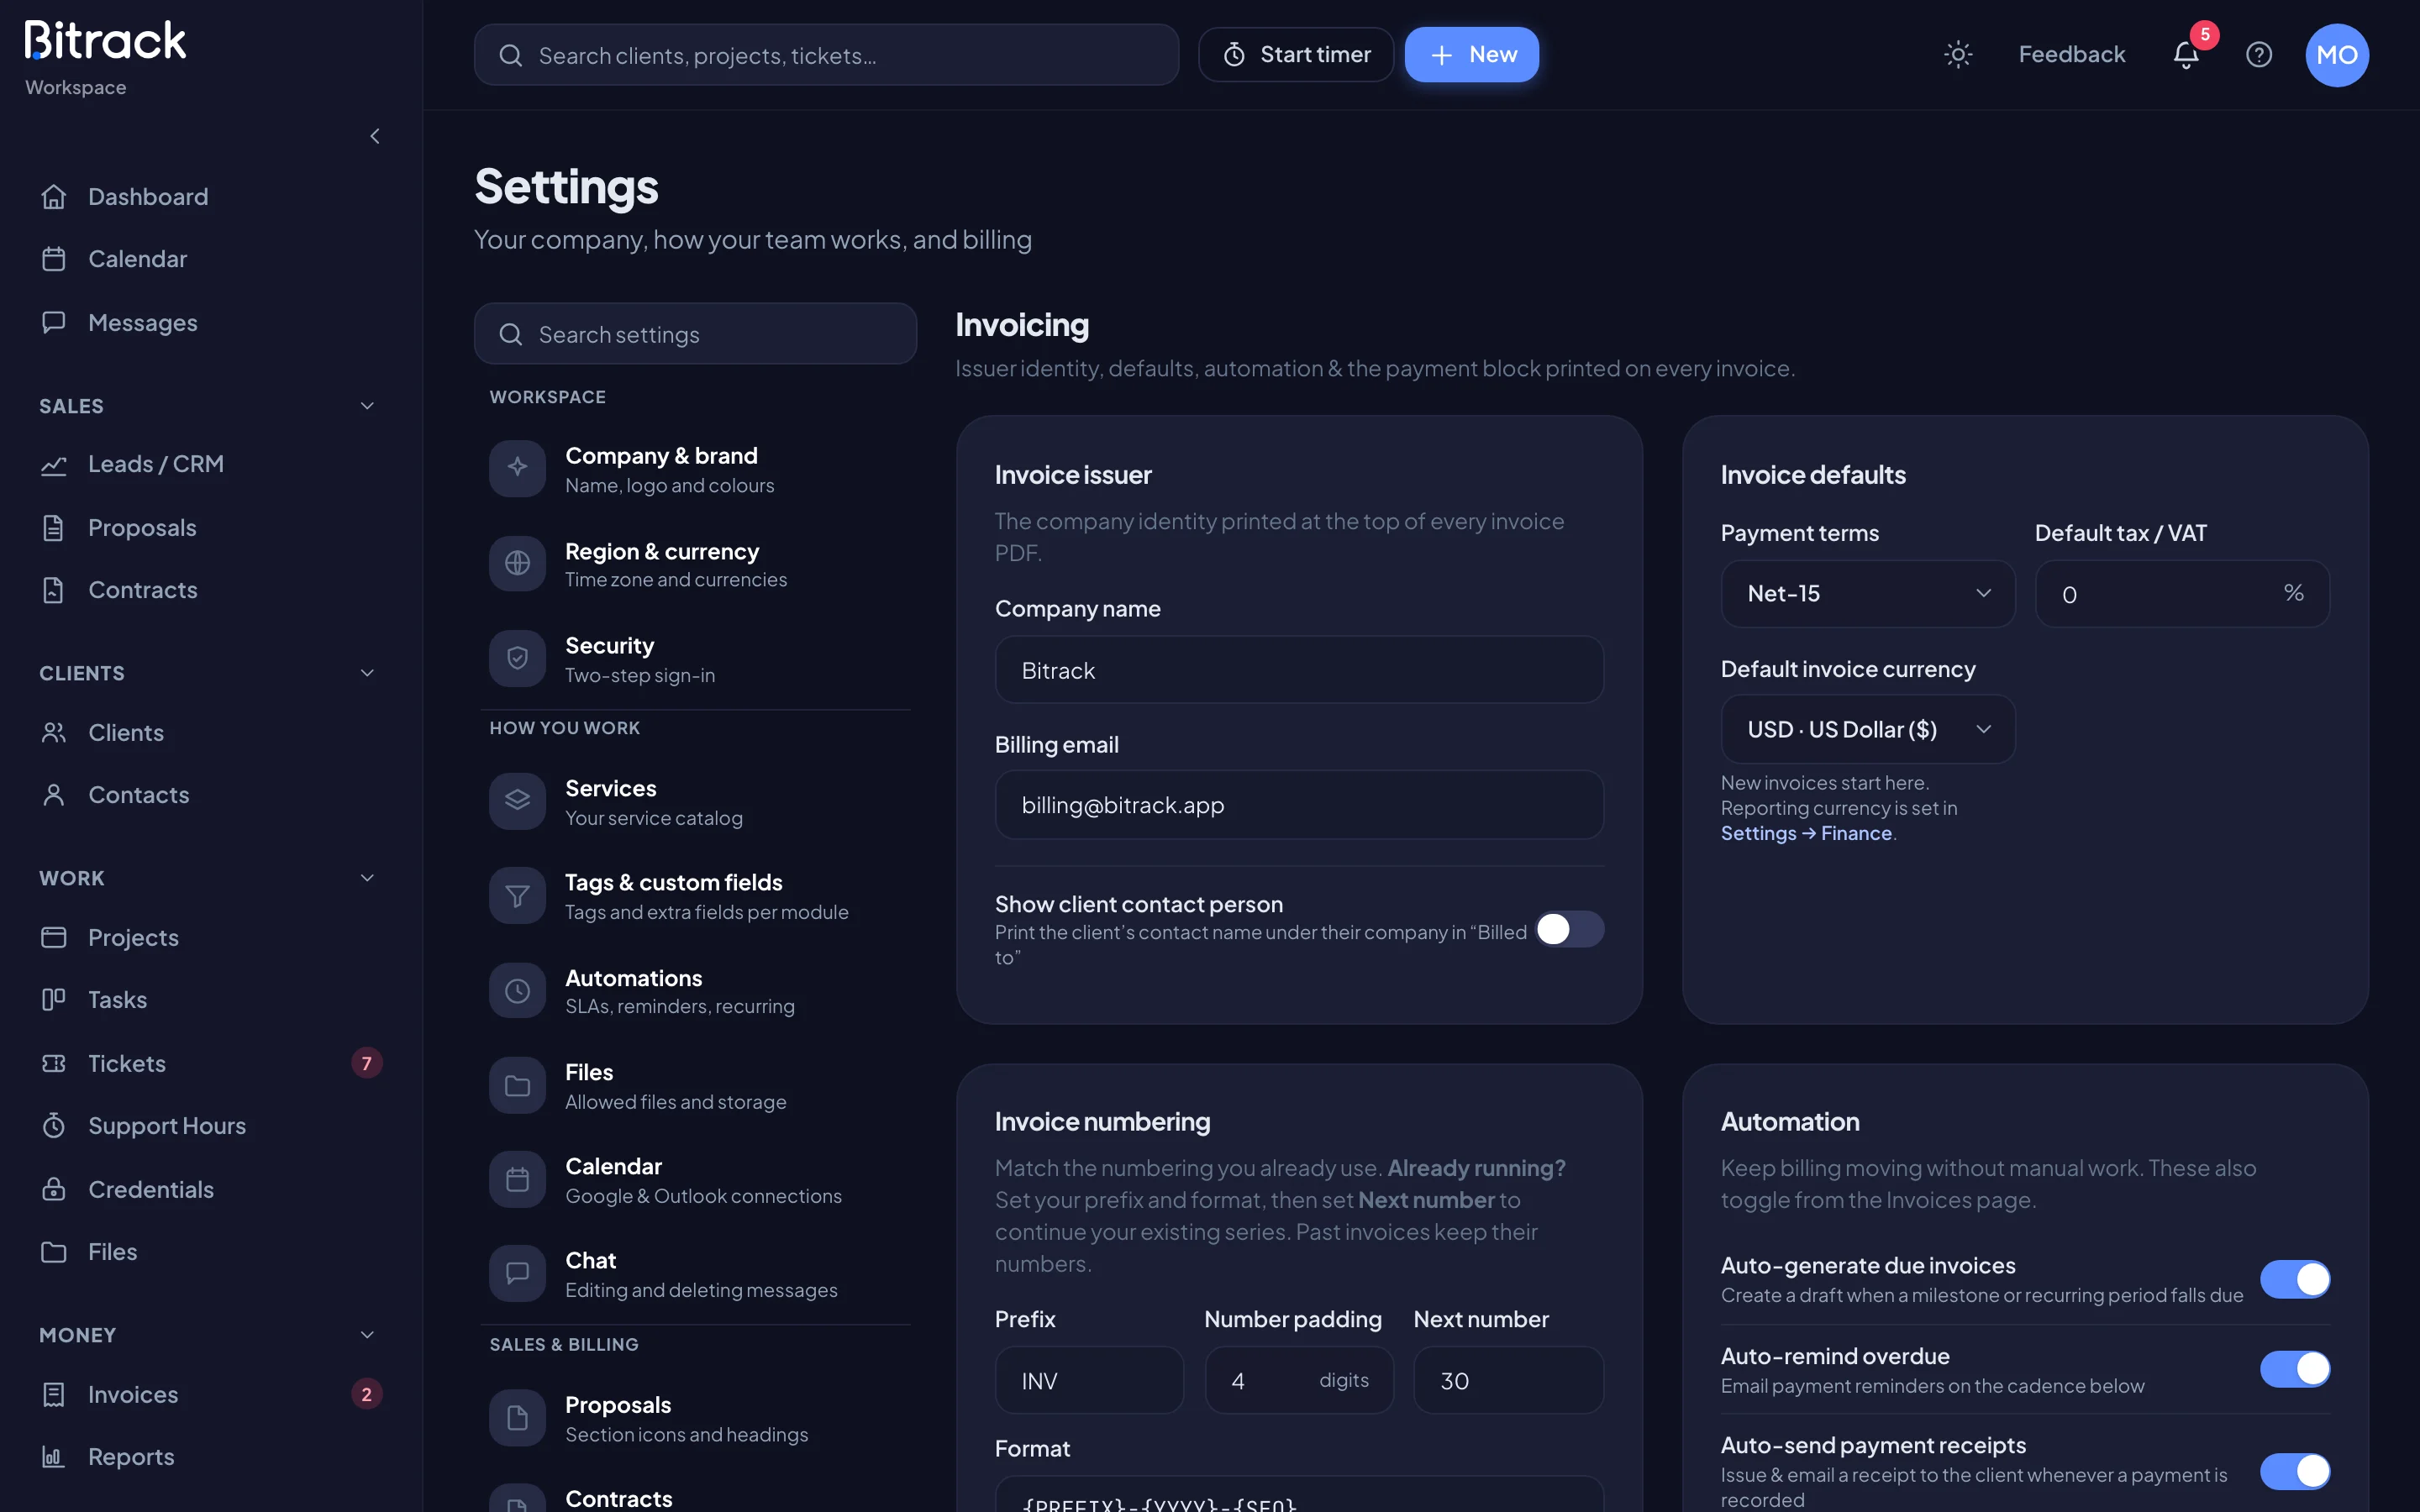Open Invoices in the sidebar

[x=211, y=1394]
